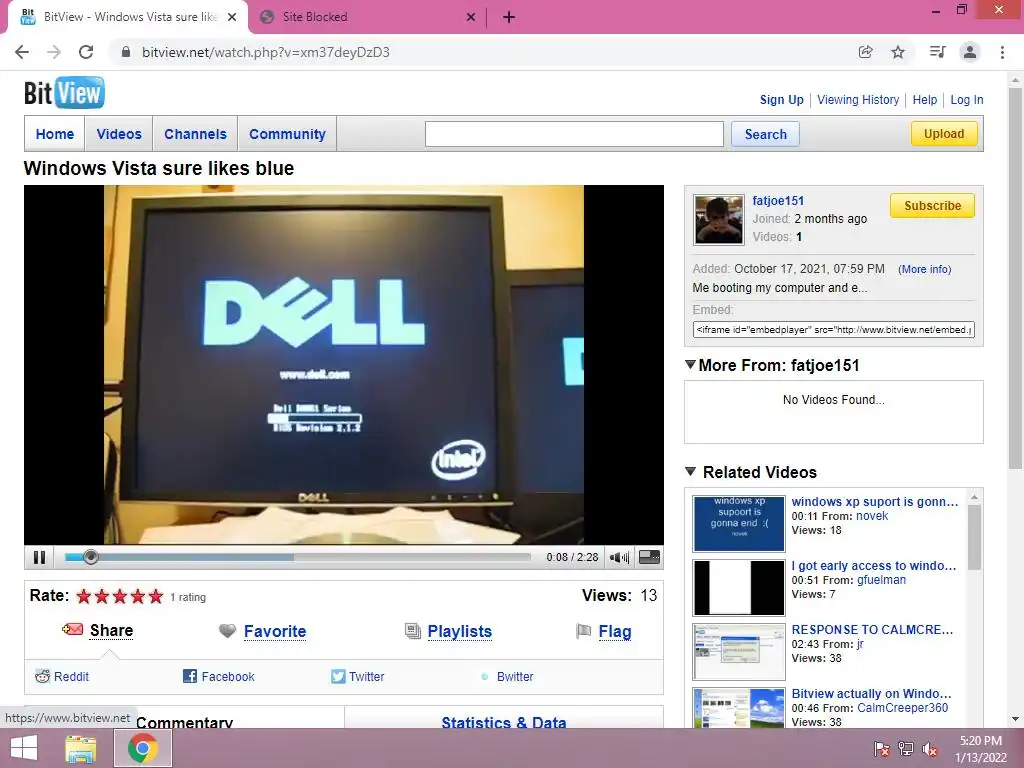This screenshot has height=768, width=1024.
Task: Open the Windows Start button
Action: coord(24,748)
